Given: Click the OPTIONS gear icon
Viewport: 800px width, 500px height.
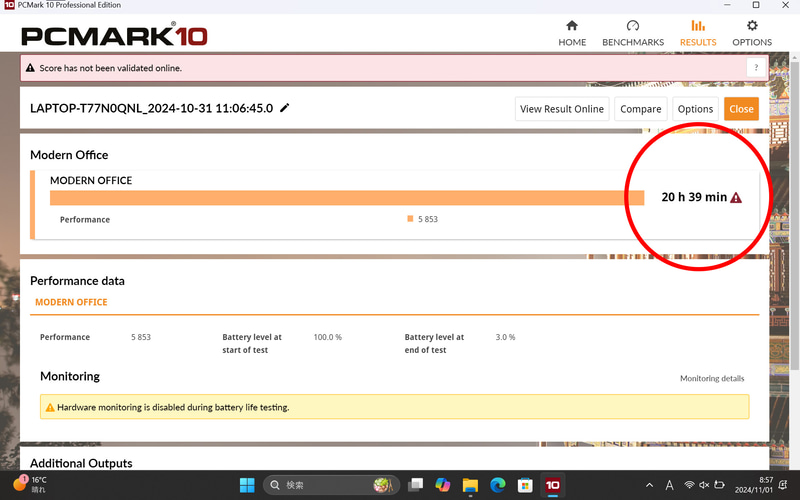Looking at the screenshot, I should tap(752, 26).
